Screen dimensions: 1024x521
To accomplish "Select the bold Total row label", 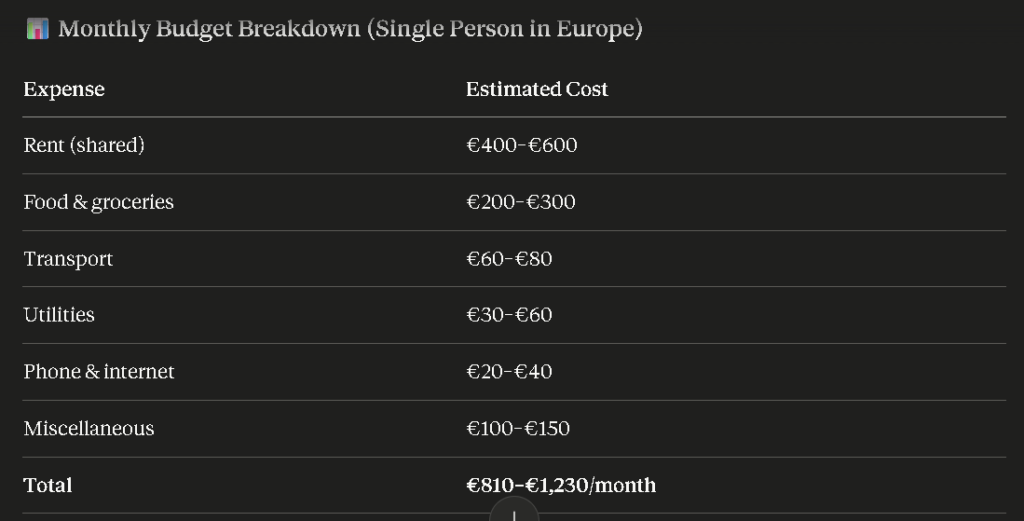I will point(48,485).
